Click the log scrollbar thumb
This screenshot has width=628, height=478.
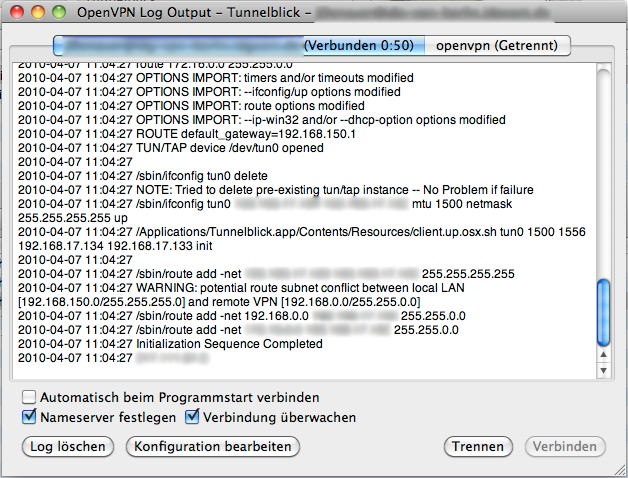tap(603, 313)
